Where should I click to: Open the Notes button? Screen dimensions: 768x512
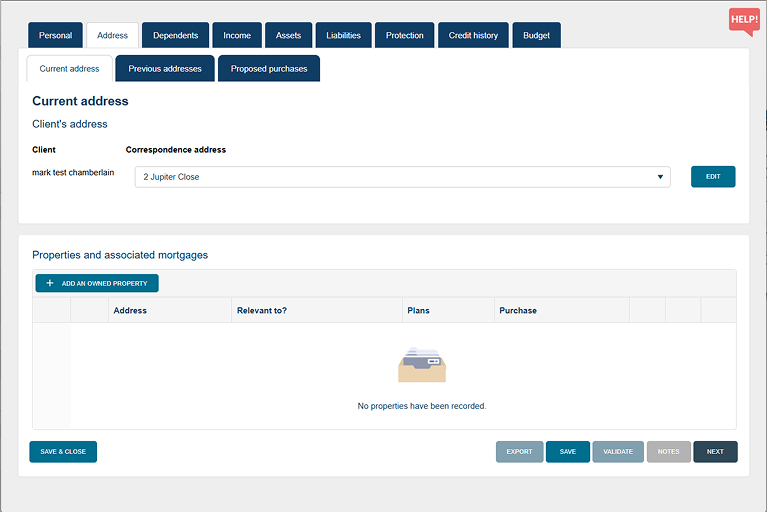click(668, 452)
